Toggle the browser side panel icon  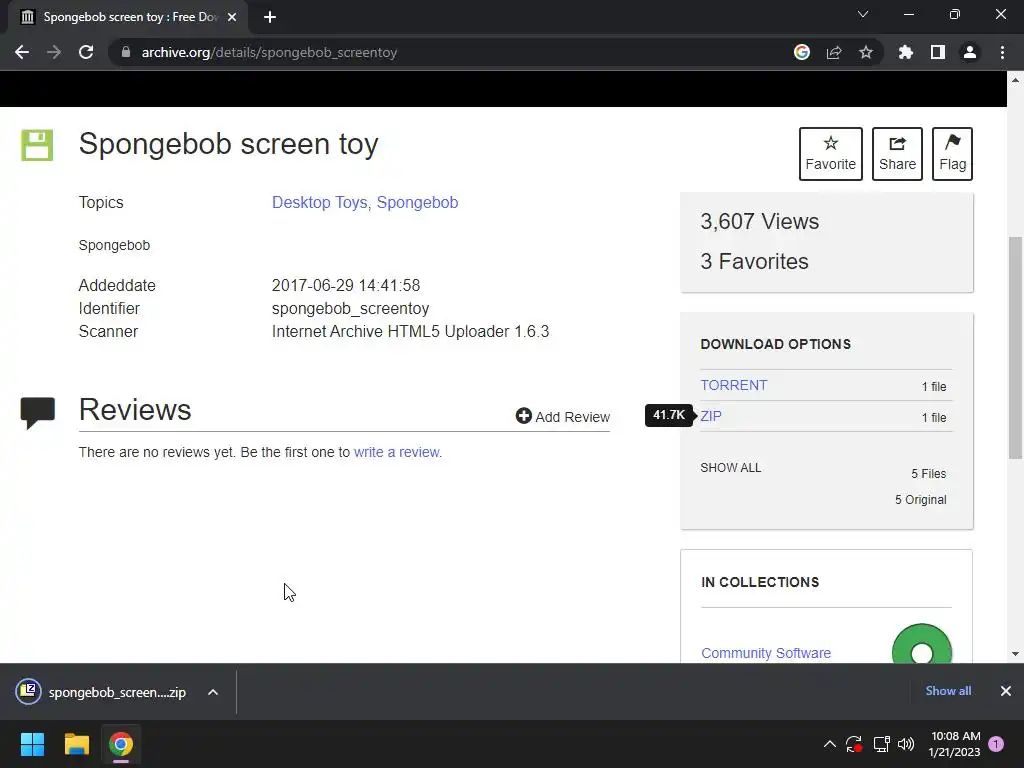pos(938,52)
